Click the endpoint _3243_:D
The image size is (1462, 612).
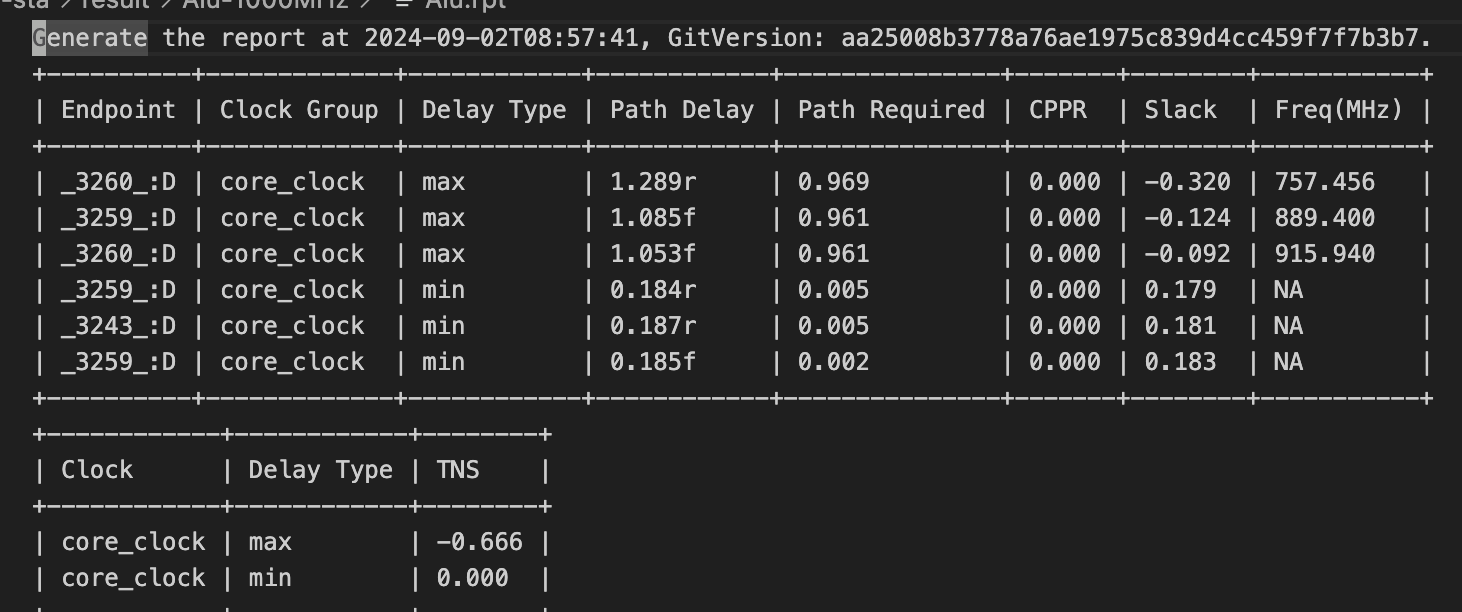pos(118,326)
